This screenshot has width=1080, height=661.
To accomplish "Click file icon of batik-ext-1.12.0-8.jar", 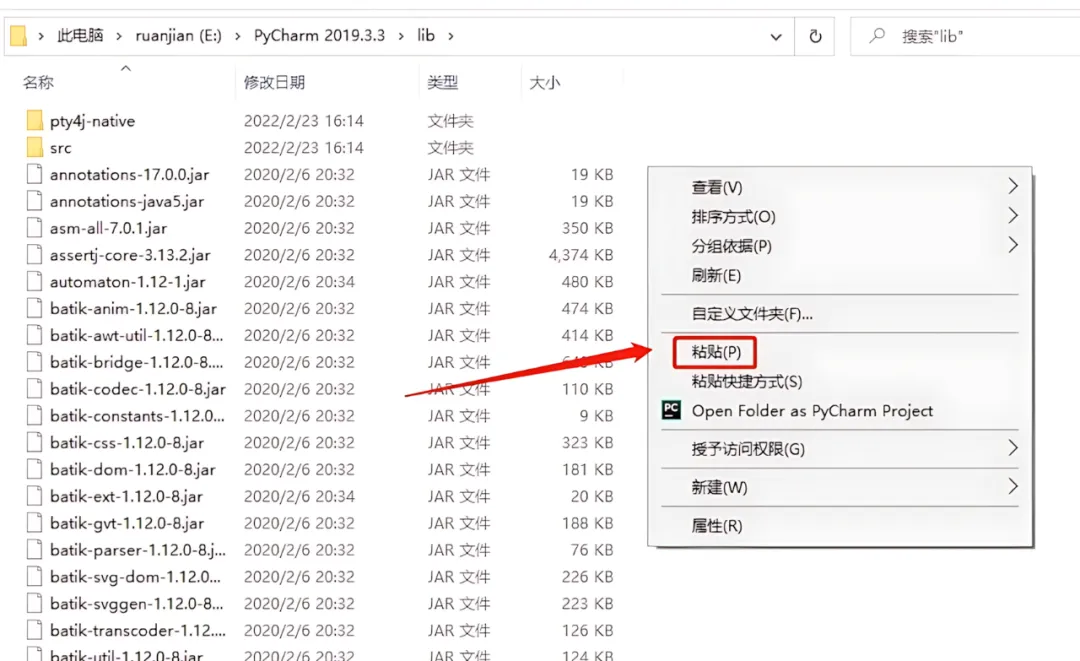I will [34, 496].
